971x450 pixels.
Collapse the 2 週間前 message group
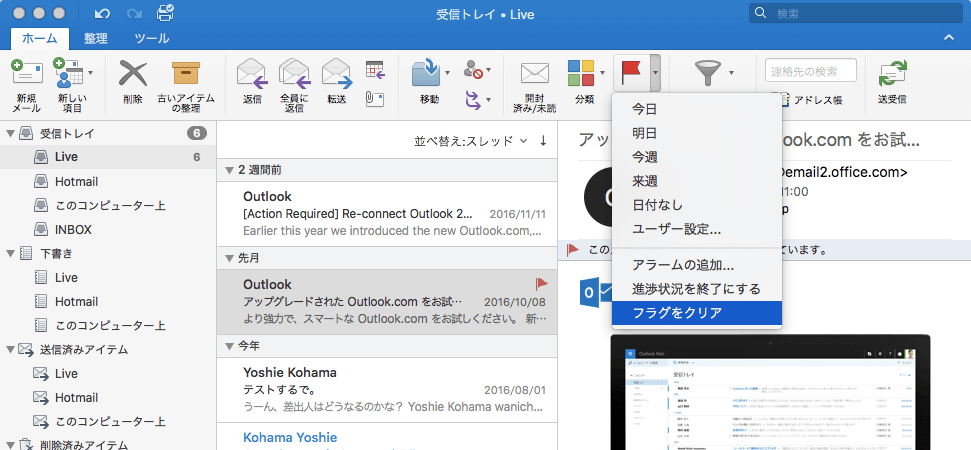[x=230, y=170]
